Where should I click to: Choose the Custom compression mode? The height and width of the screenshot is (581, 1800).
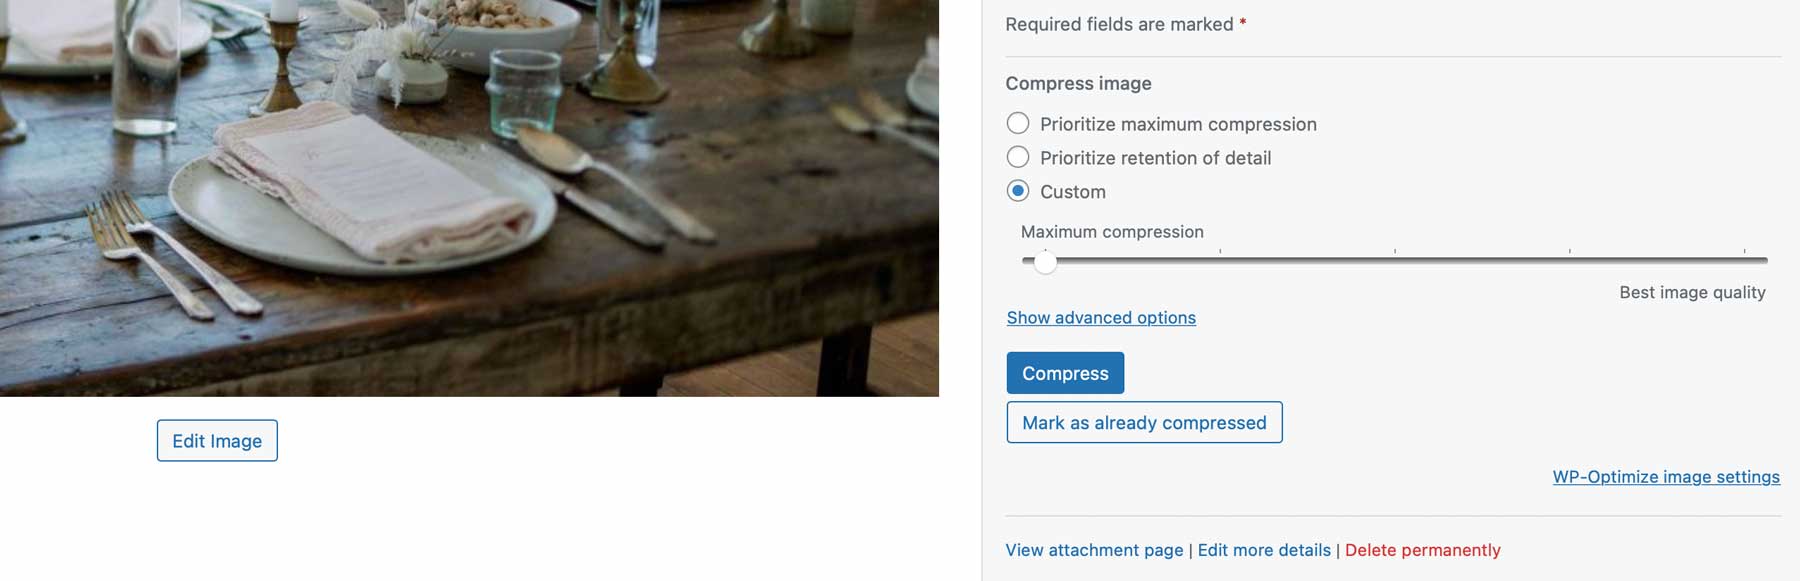pyautogui.click(x=1018, y=191)
